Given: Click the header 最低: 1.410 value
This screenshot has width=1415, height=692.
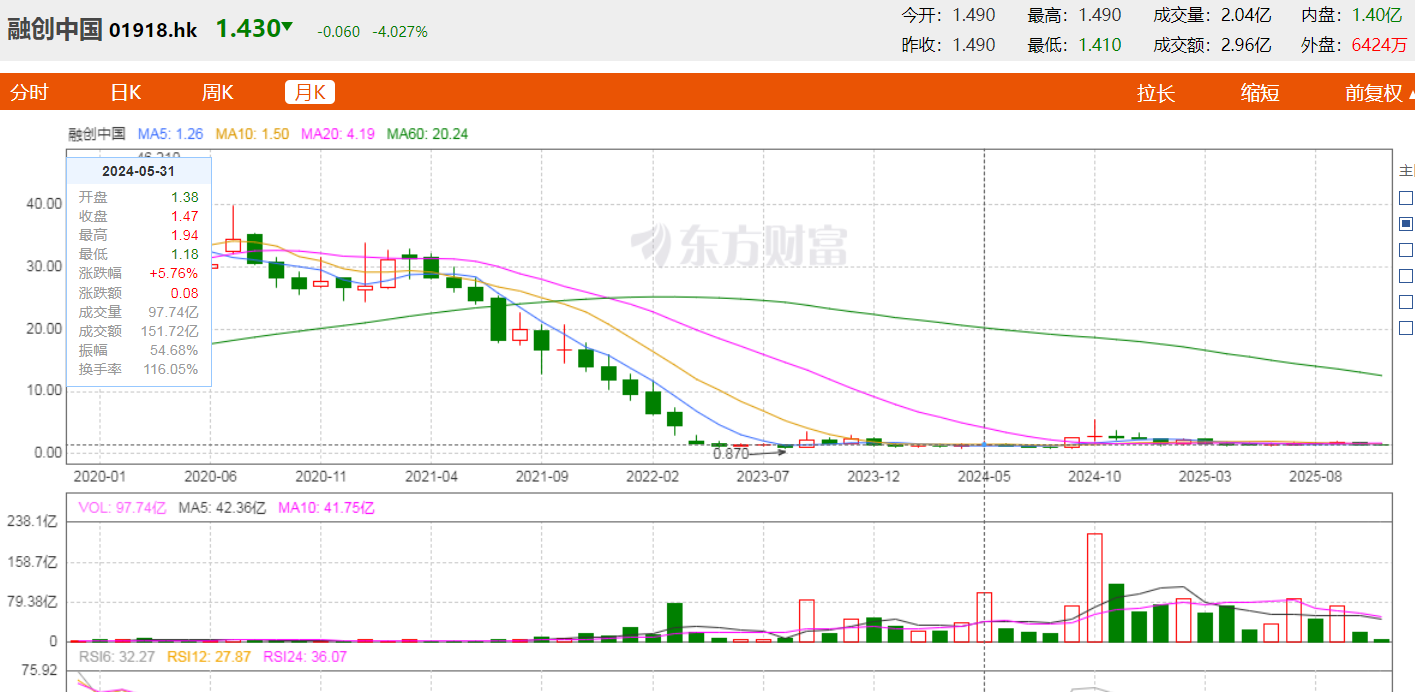Looking at the screenshot, I should tap(1074, 45).
